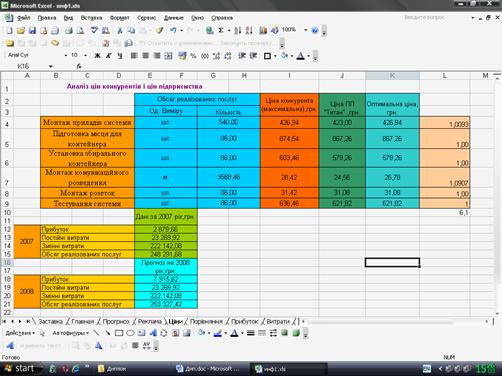Toggle bold formatting button
502x376 pixels.
[x=97, y=56]
